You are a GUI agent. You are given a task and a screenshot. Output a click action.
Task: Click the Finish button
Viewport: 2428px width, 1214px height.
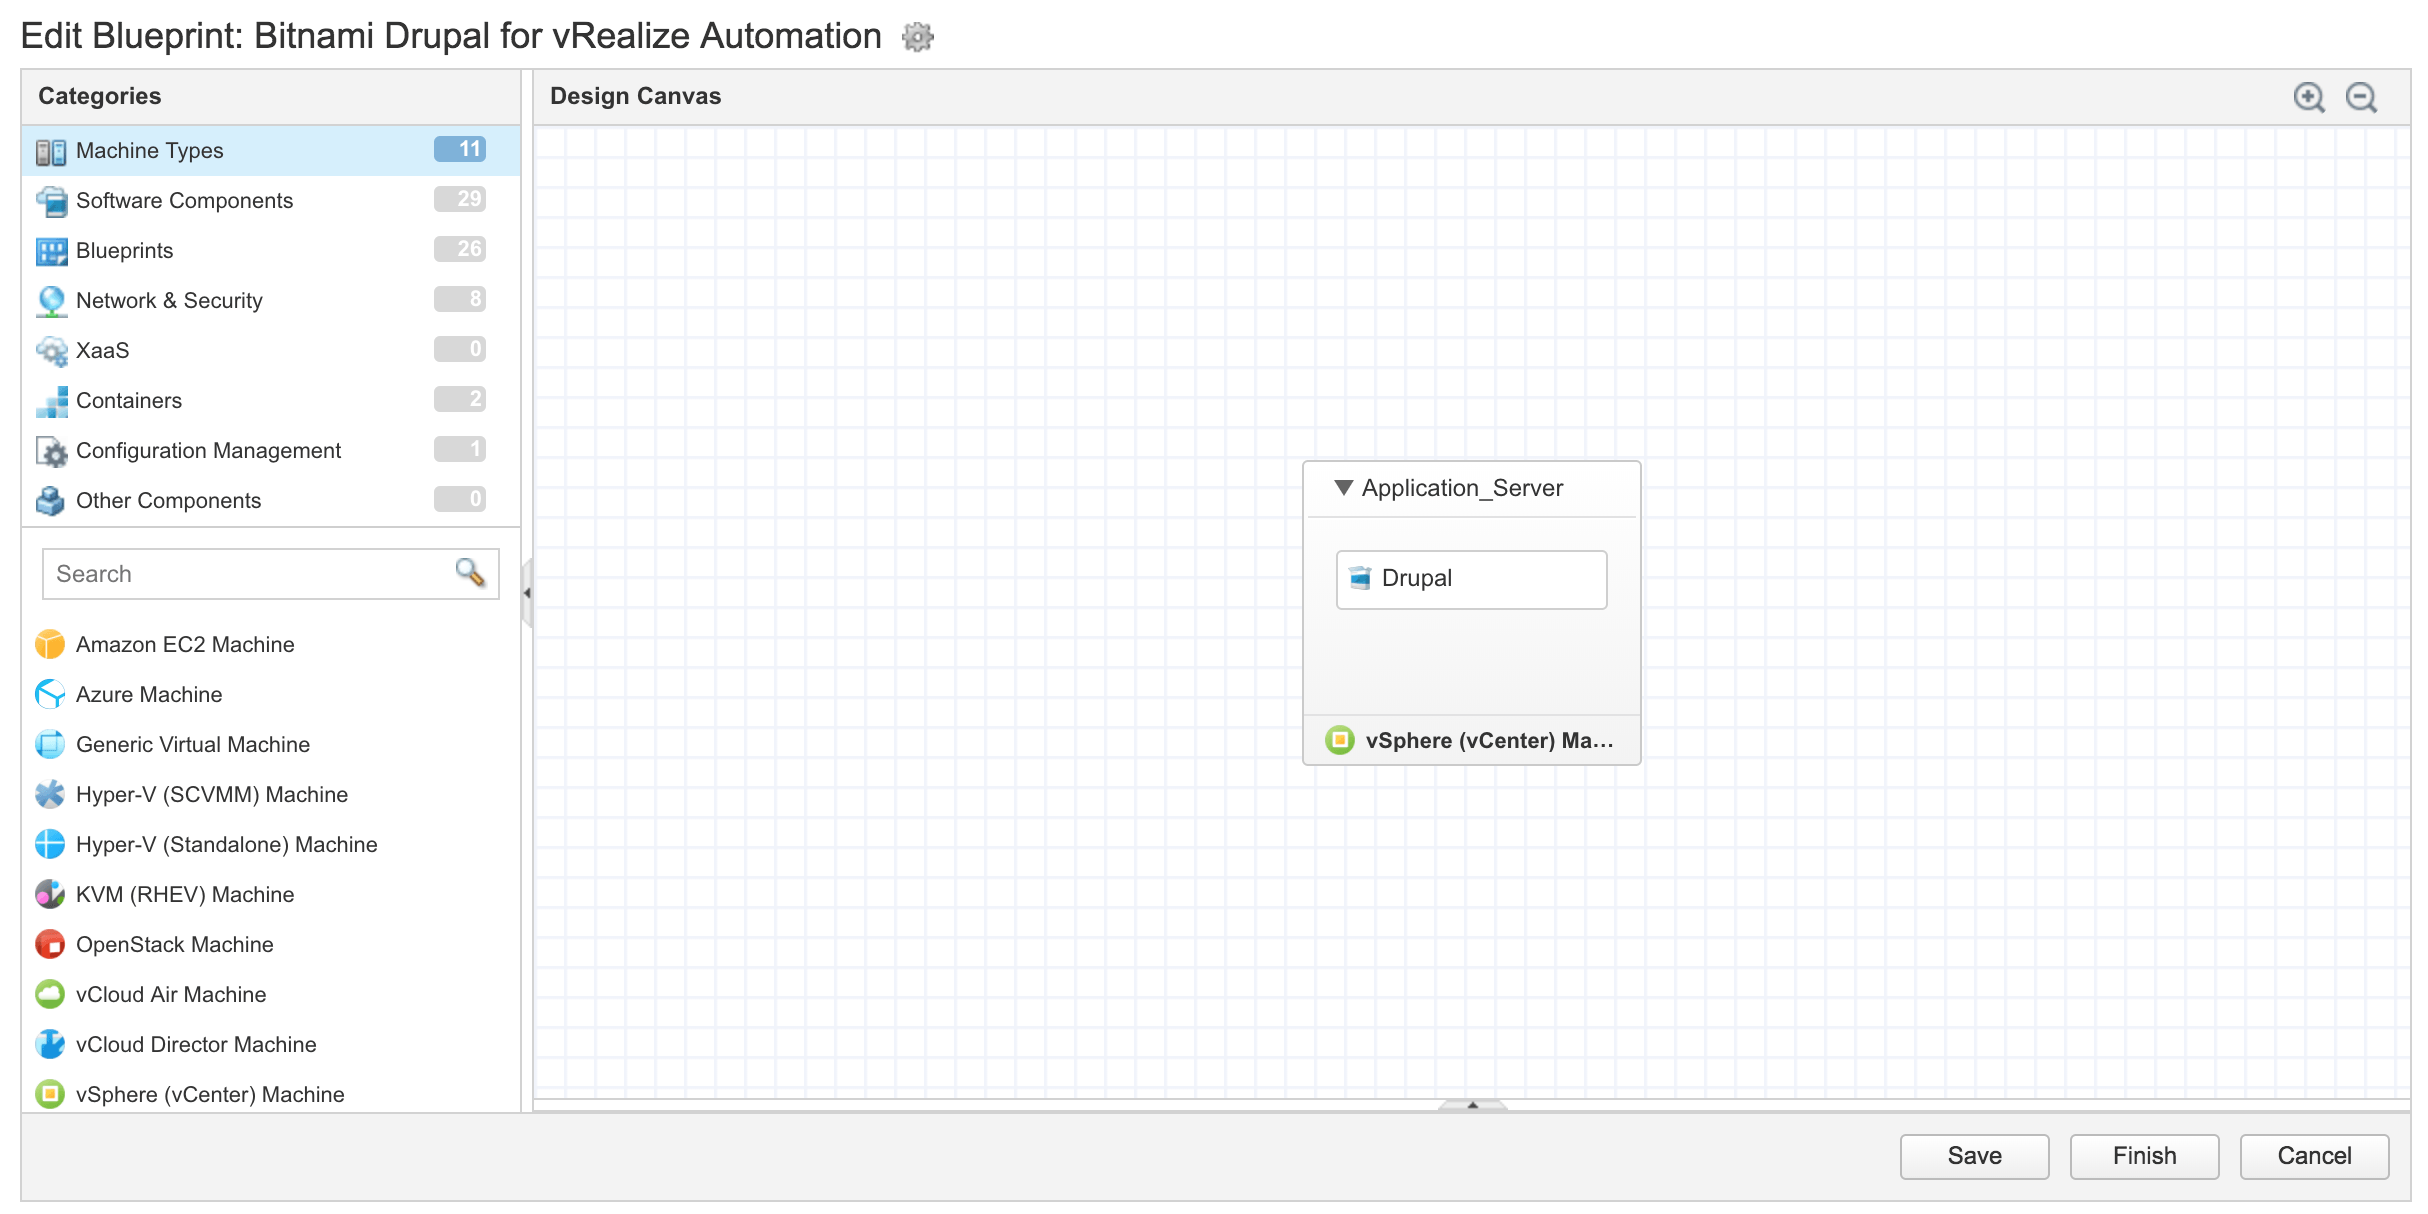[2144, 1156]
